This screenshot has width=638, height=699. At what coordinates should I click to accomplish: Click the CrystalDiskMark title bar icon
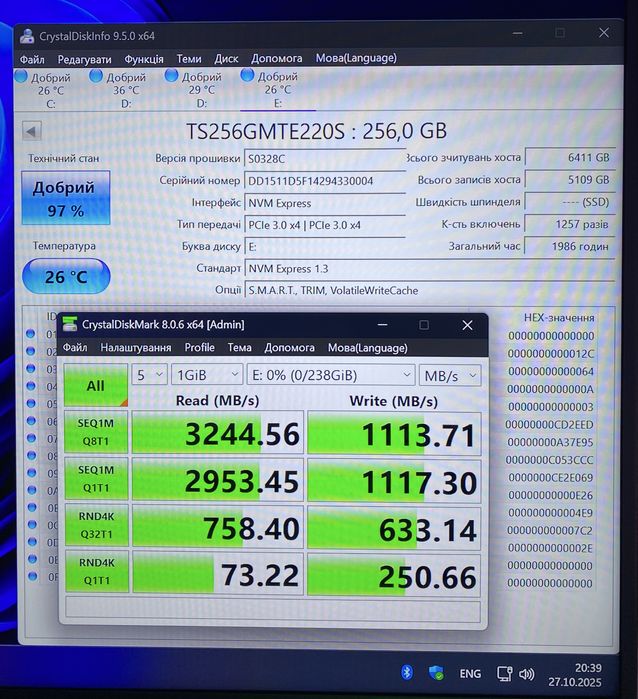tap(70, 324)
